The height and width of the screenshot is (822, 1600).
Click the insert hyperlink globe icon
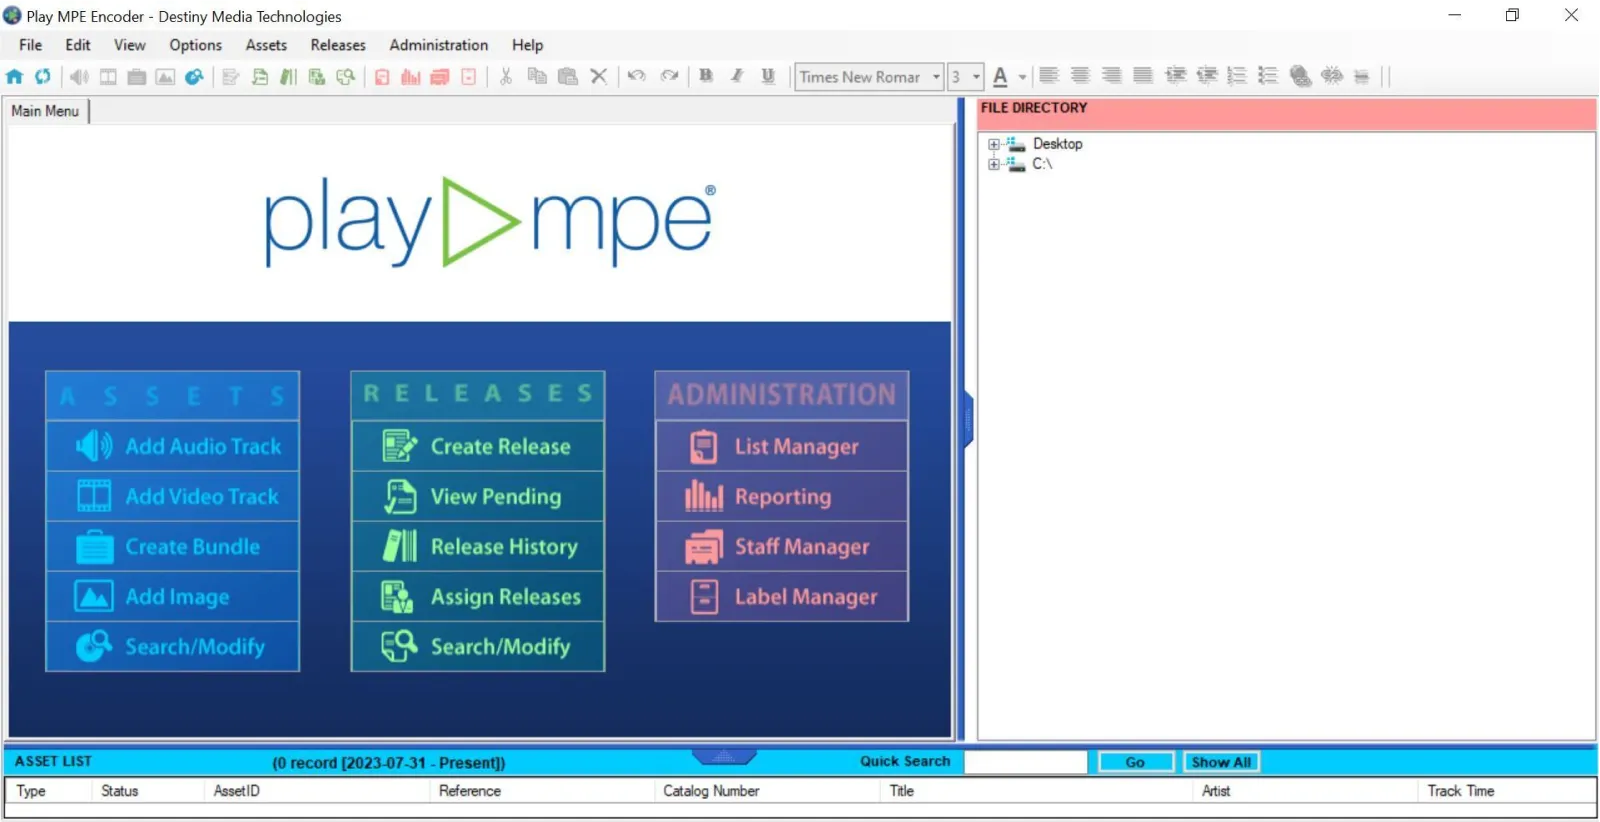[1300, 76]
